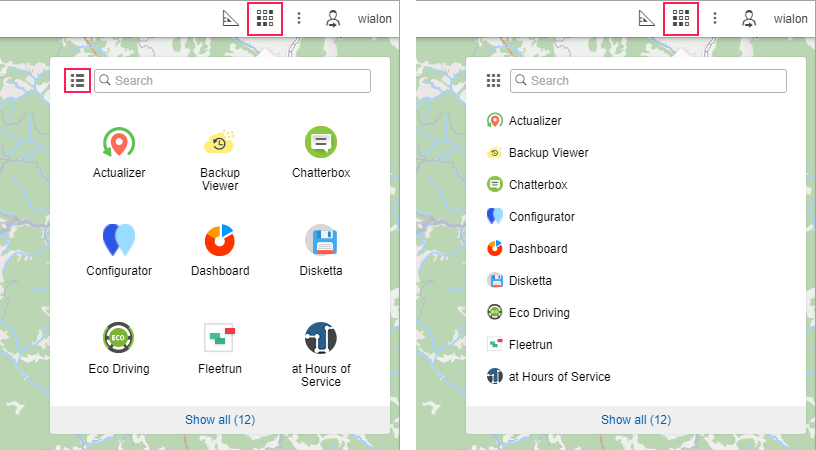
Task: Click the small Eco Driving icon in list
Action: (x=495, y=313)
